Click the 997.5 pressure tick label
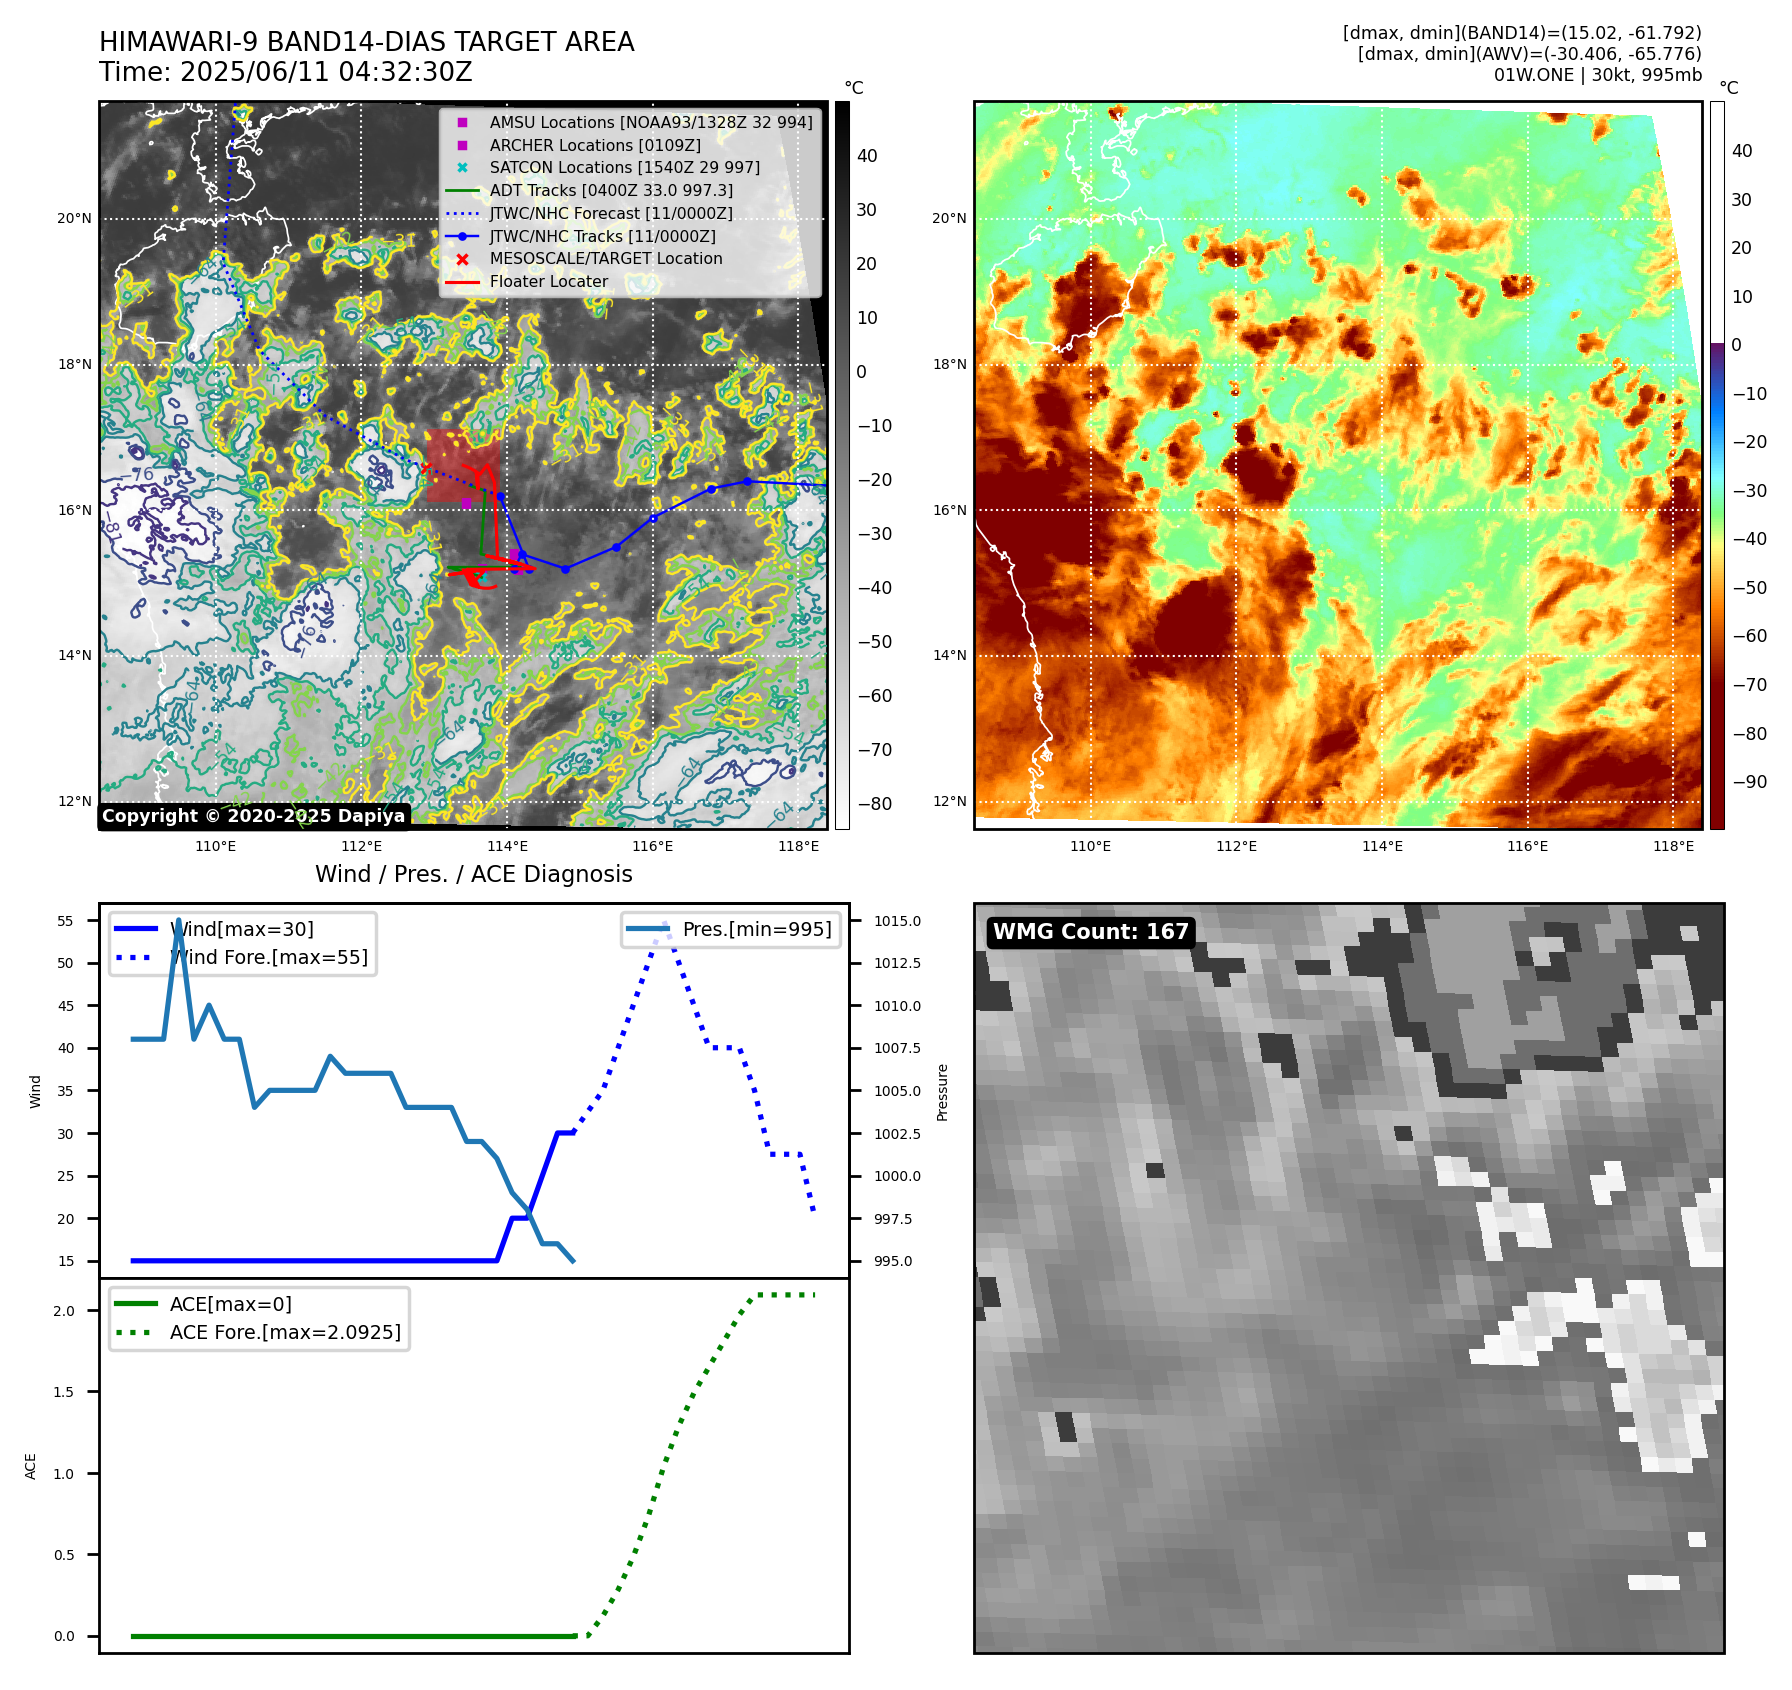Screen dimensions: 1792x1690 coord(892,1219)
